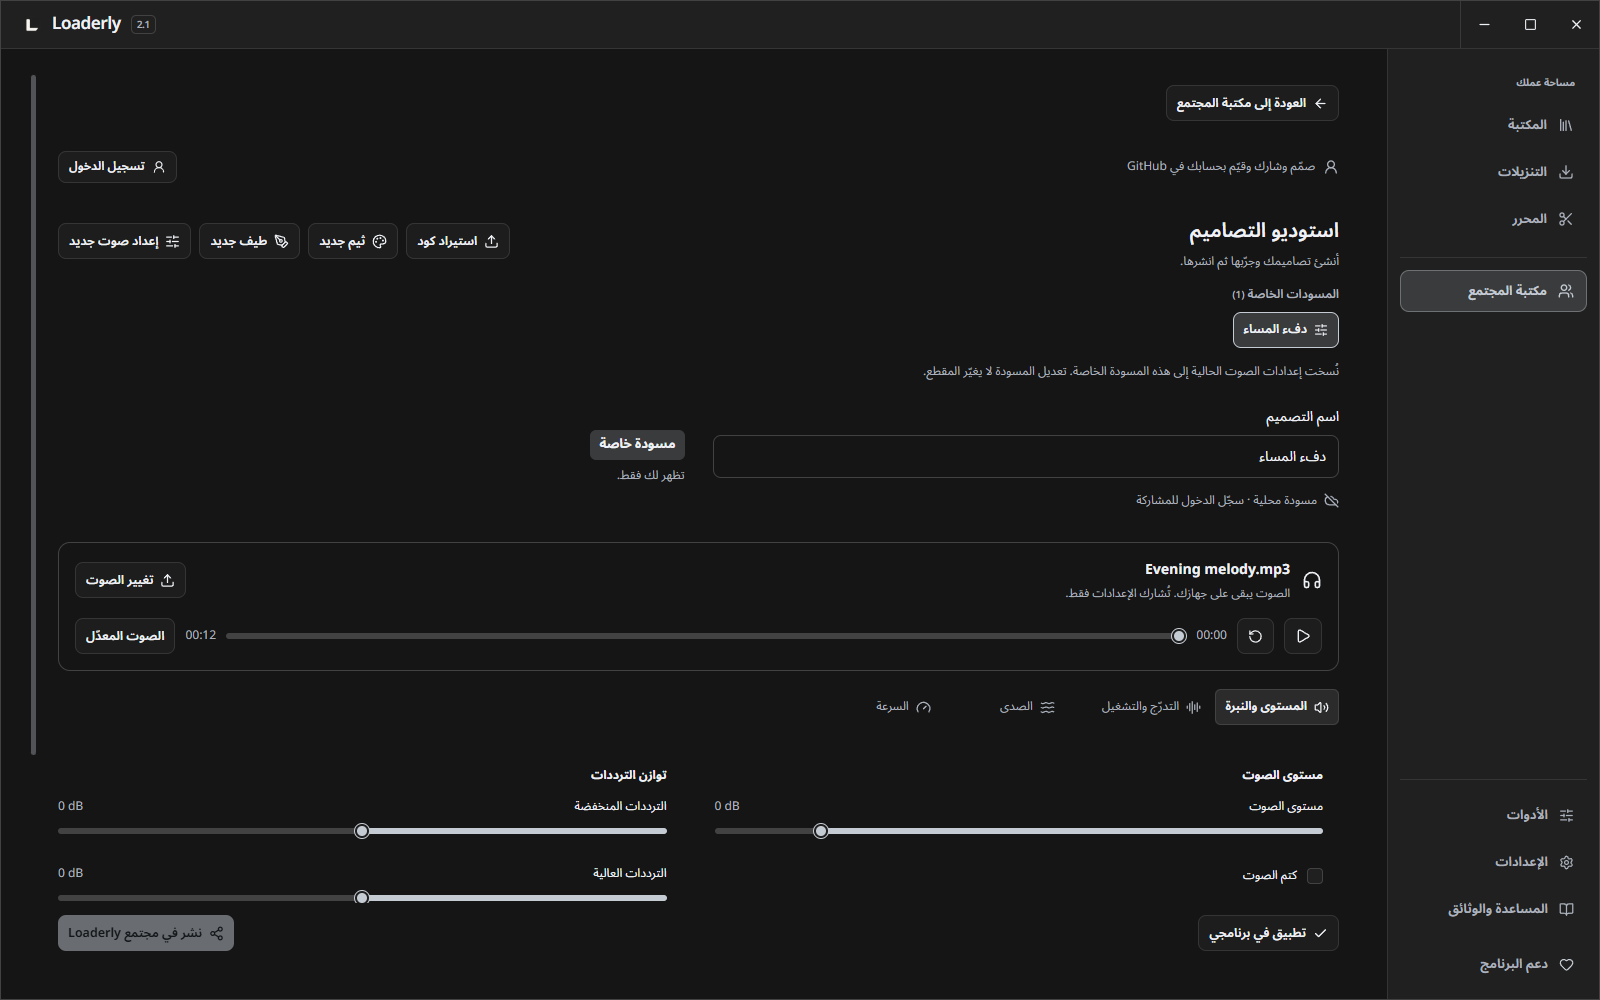Click the user icon beside GitHub text

tap(1331, 167)
